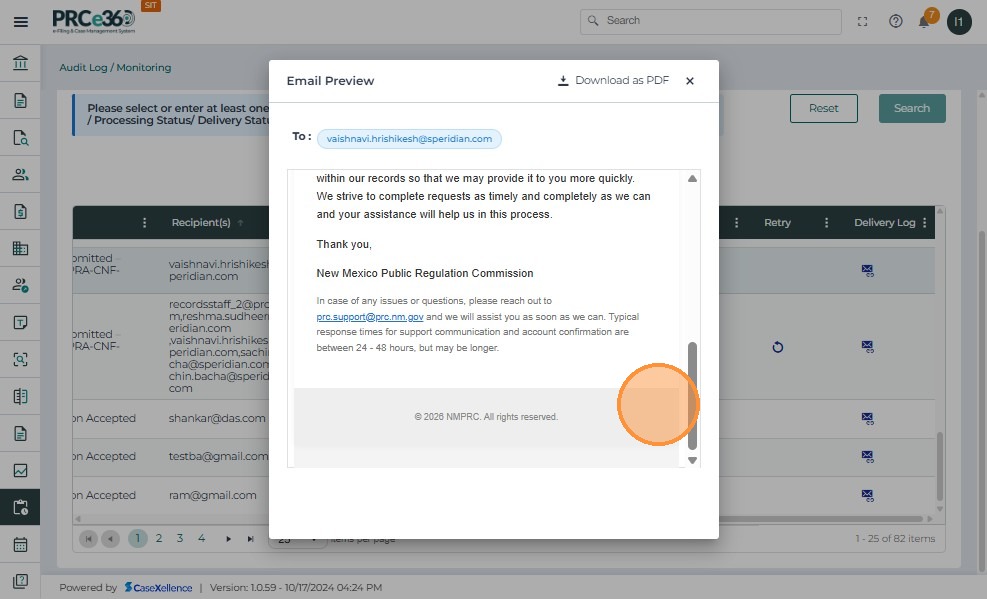Open delivery log envelope for testba@gmail.com row
Image resolution: width=987 pixels, height=599 pixels.
coord(867,456)
